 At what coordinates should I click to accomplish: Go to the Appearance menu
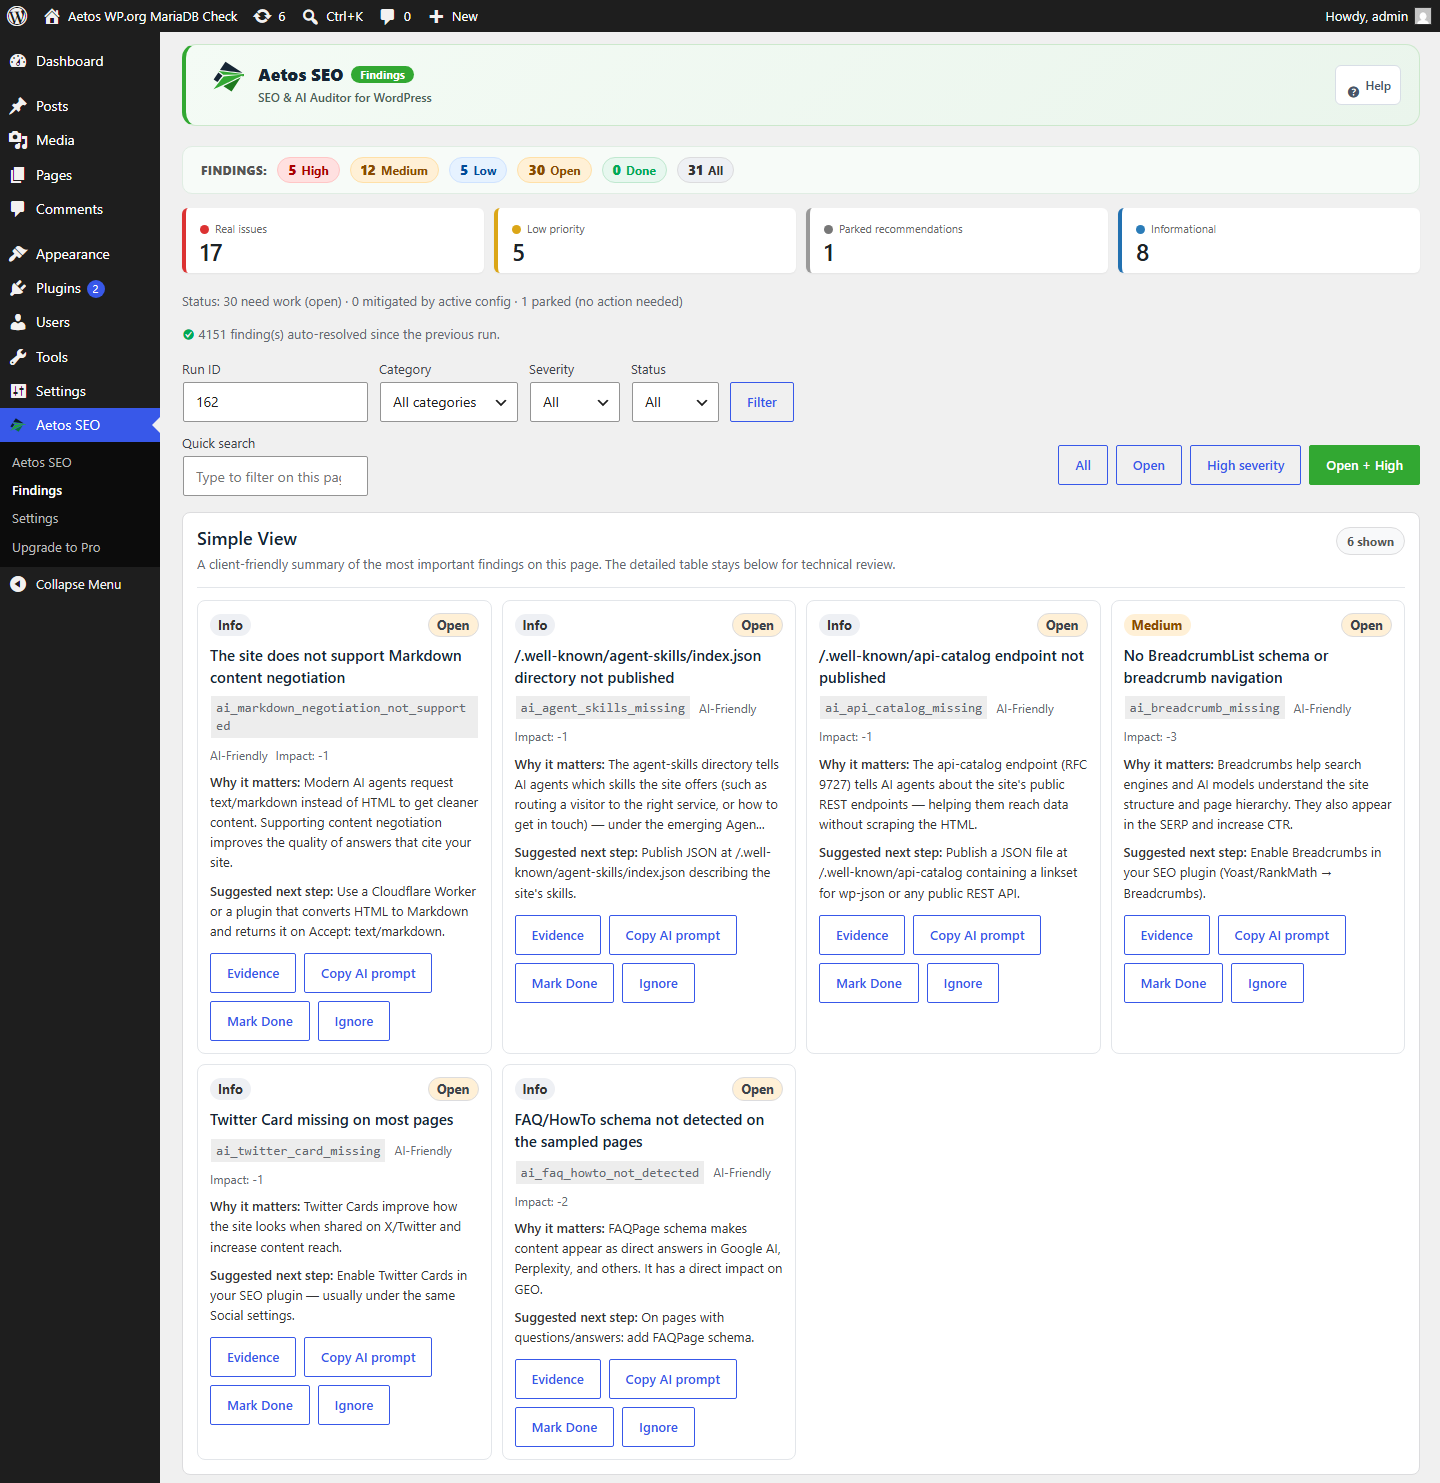point(80,254)
